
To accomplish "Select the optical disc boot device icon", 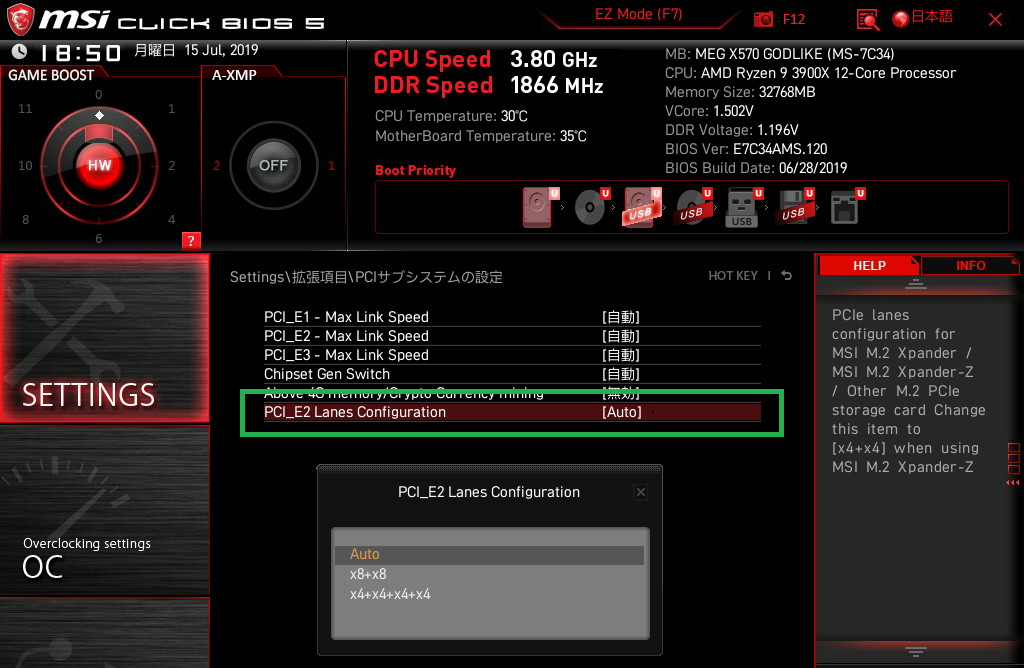I will (590, 208).
